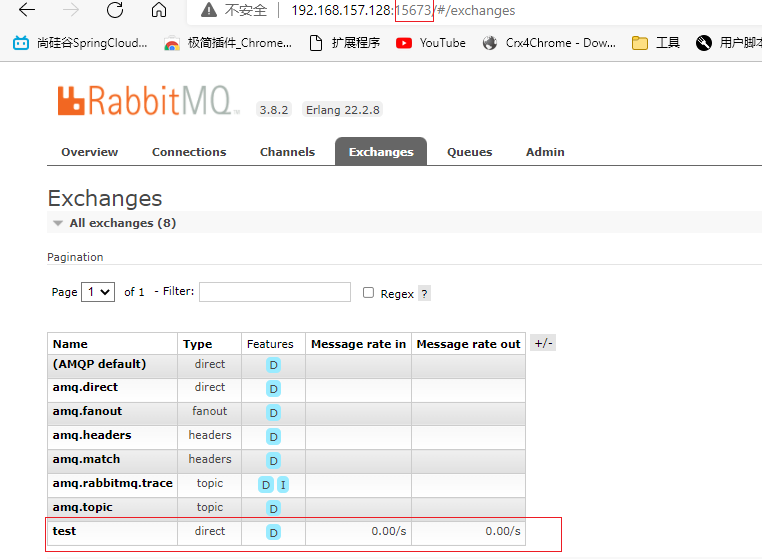Image resolution: width=762 pixels, height=559 pixels.
Task: Sort by Message rate in header
Action: pyautogui.click(x=358, y=344)
